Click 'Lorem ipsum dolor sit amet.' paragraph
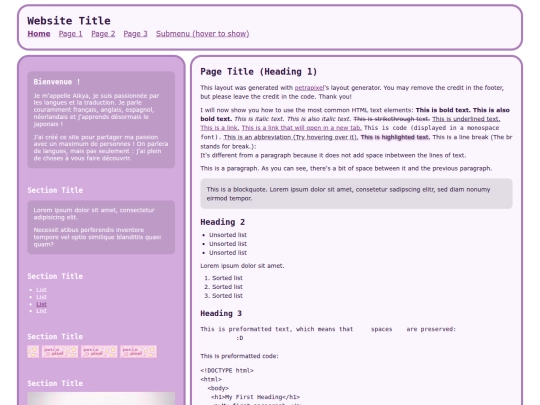The width and height of the screenshot is (540, 405). [242, 266]
